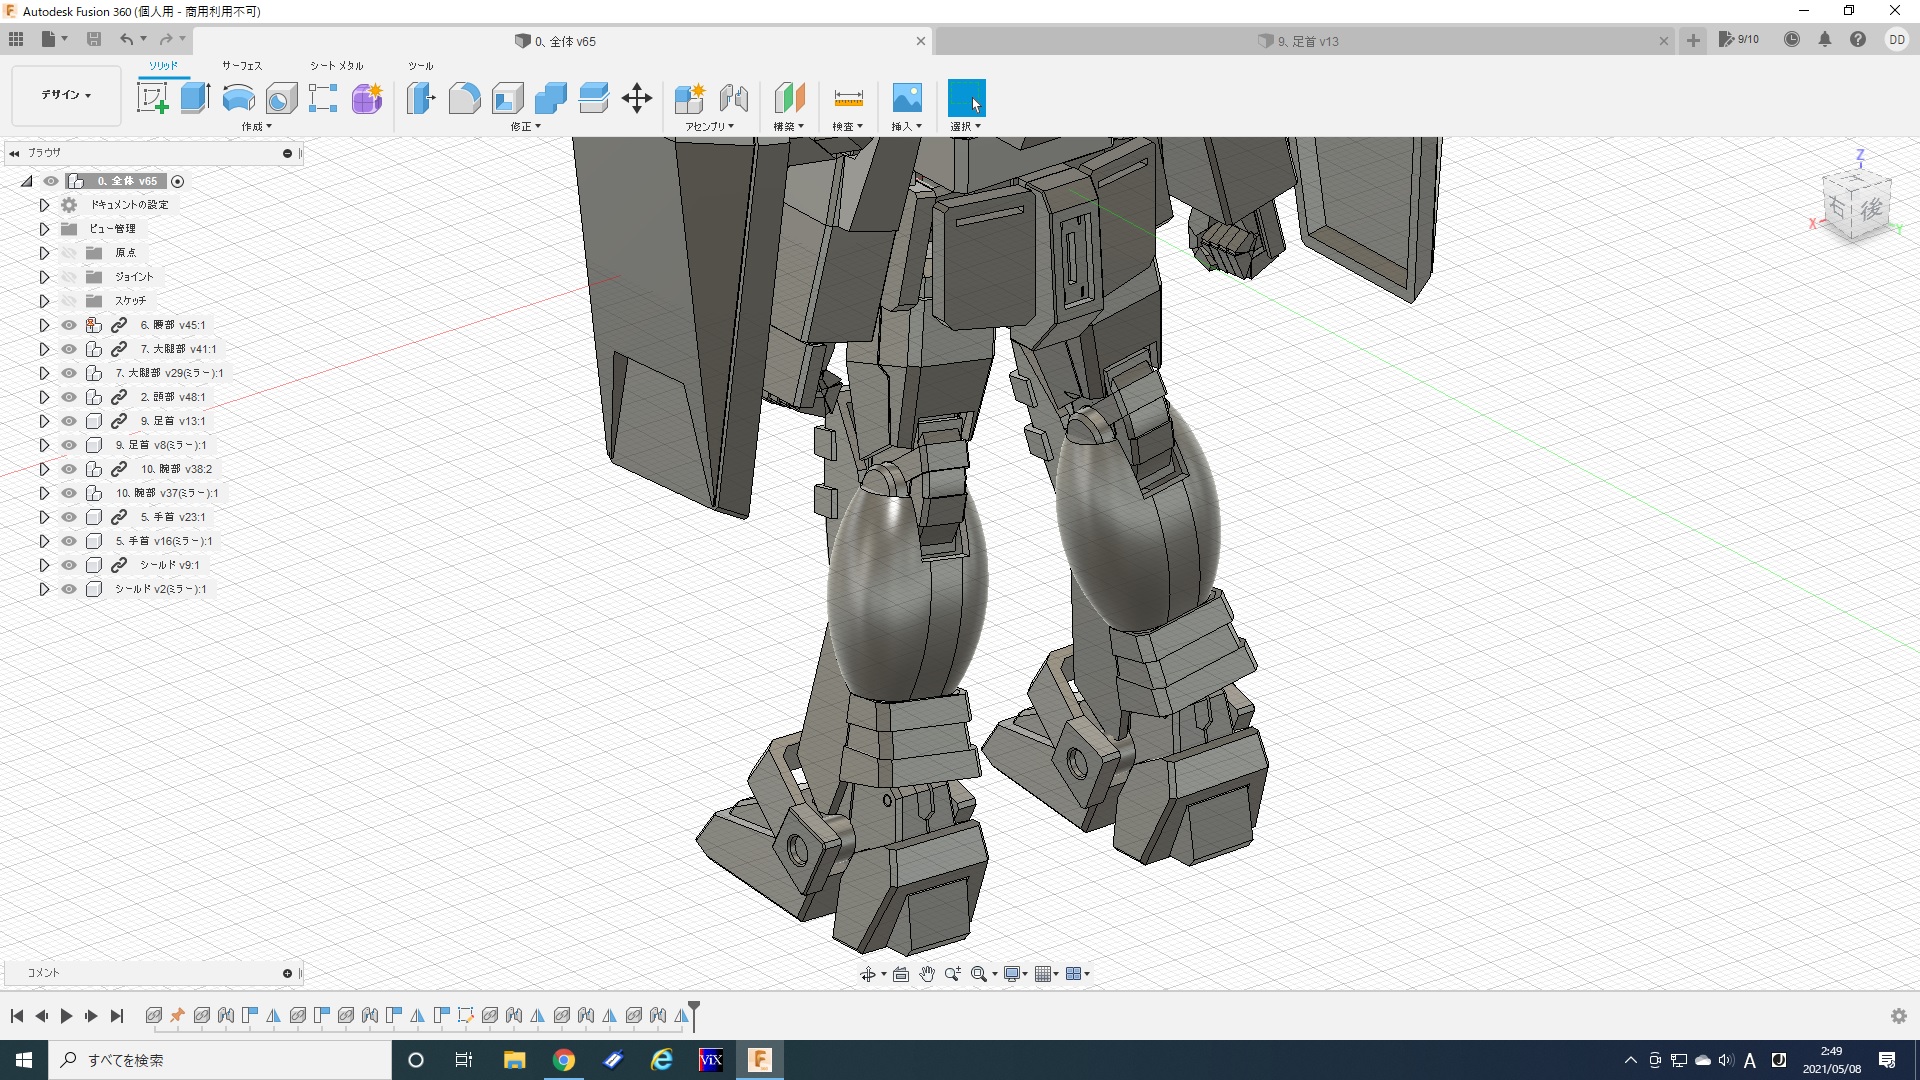Viewport: 1920px width, 1080px height.
Task: Expand the ドキュメントの設定 node
Action: tap(44, 205)
